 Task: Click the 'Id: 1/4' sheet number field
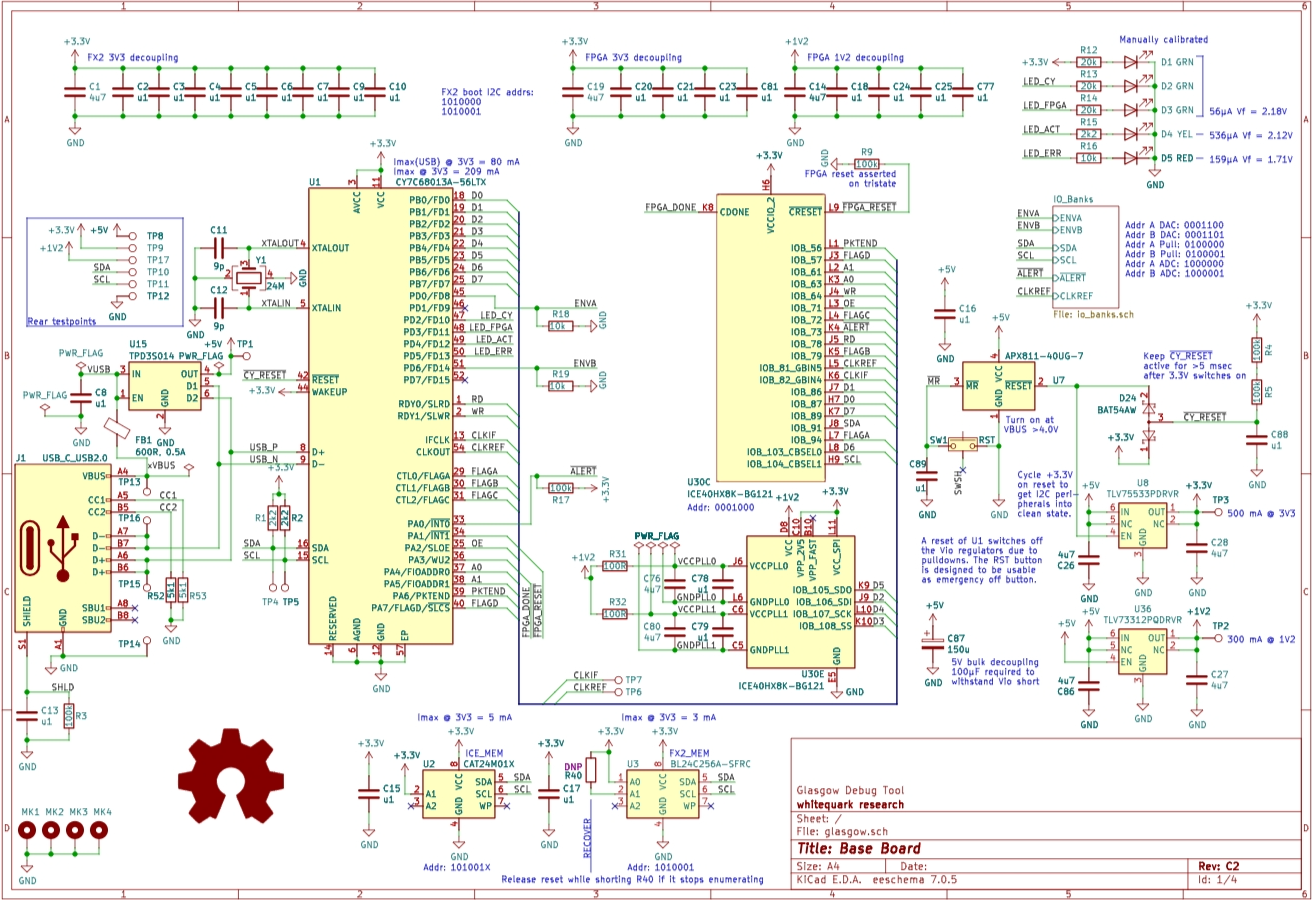coord(1217,880)
